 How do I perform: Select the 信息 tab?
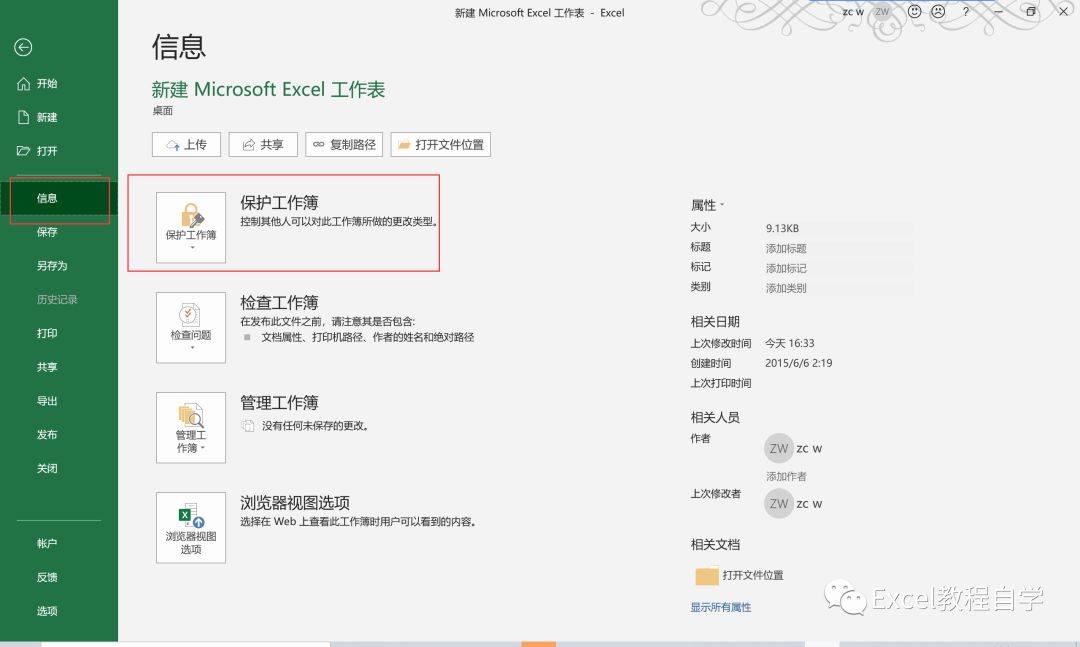pos(59,198)
